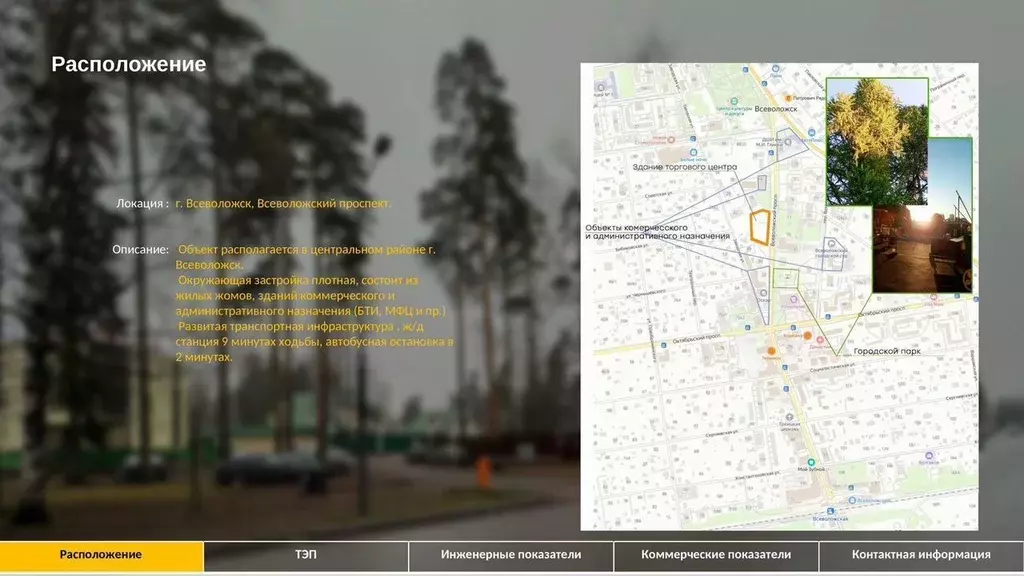Select the purple pharmacy marker on lower right map
The image size is (1024, 576).
pyautogui.click(x=929, y=455)
